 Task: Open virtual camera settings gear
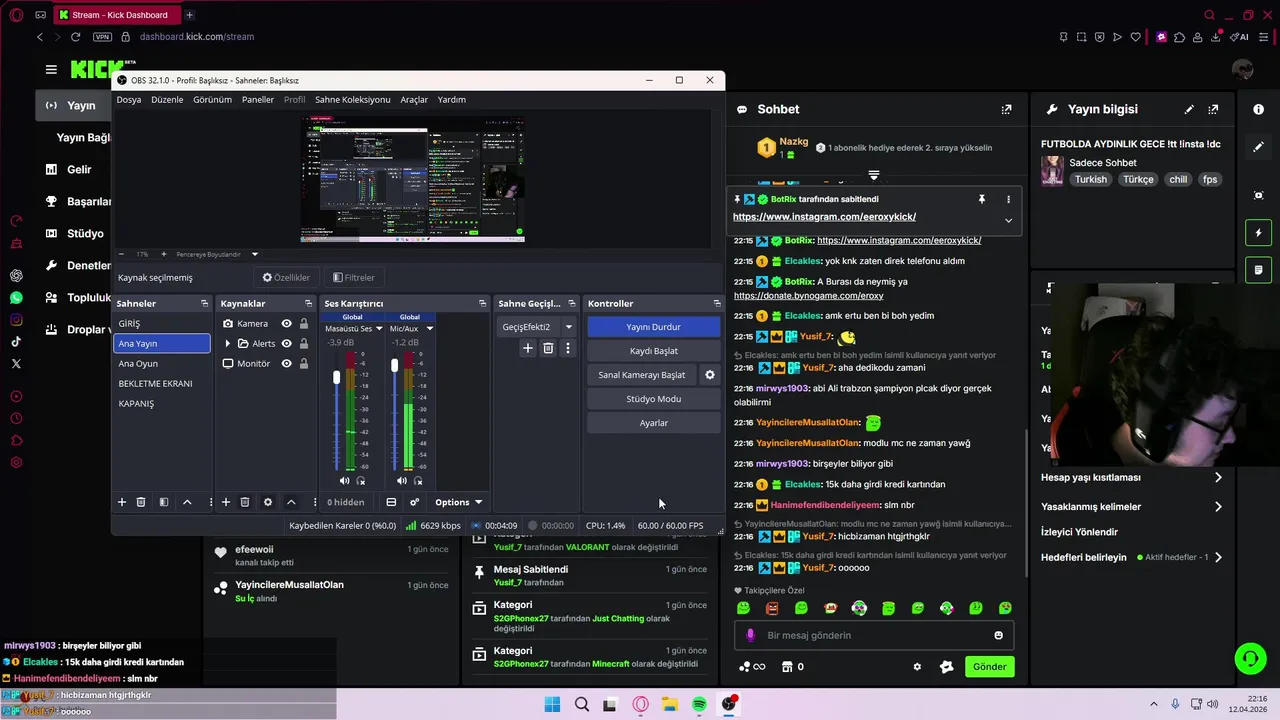[710, 375]
